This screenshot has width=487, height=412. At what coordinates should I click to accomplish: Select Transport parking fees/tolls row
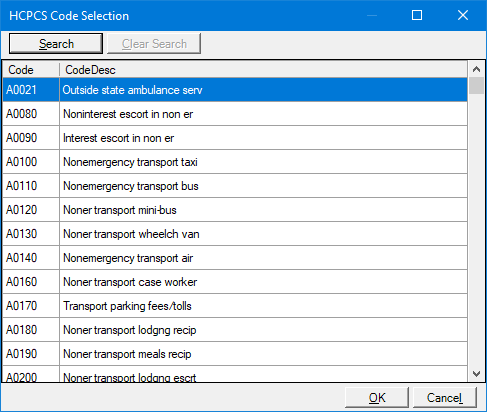(235, 306)
